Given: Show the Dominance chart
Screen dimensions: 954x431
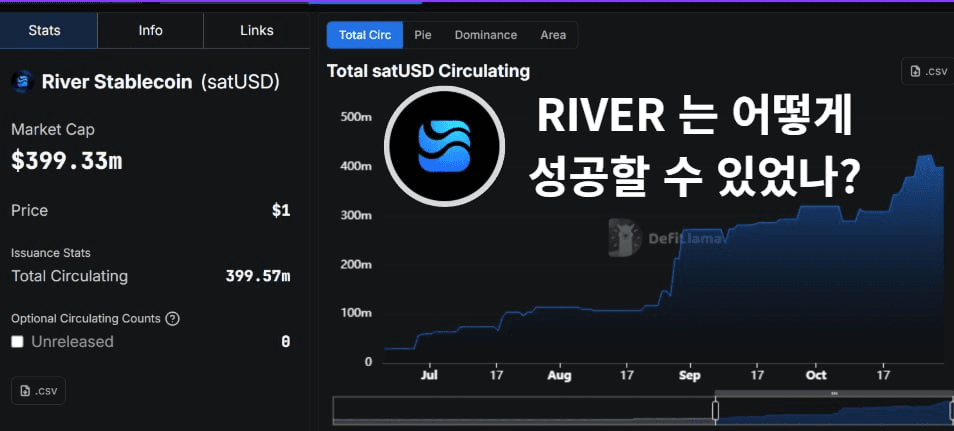Looking at the screenshot, I should coord(485,35).
